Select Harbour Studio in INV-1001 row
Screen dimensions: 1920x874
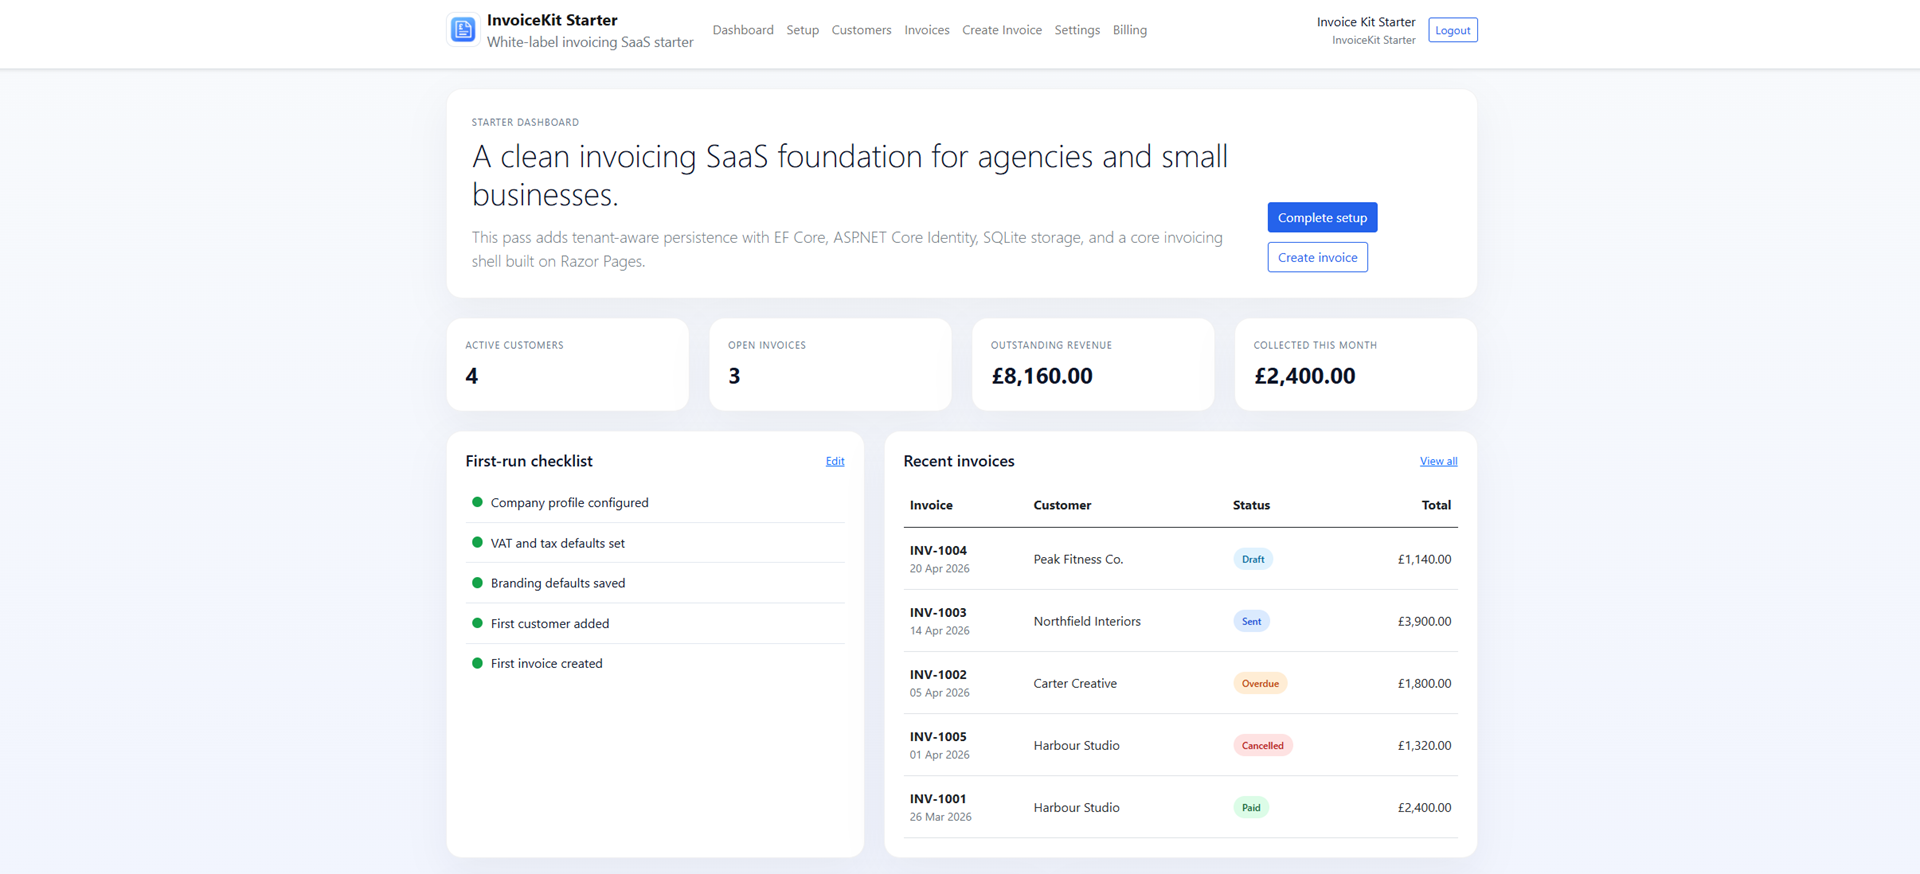pos(1076,807)
